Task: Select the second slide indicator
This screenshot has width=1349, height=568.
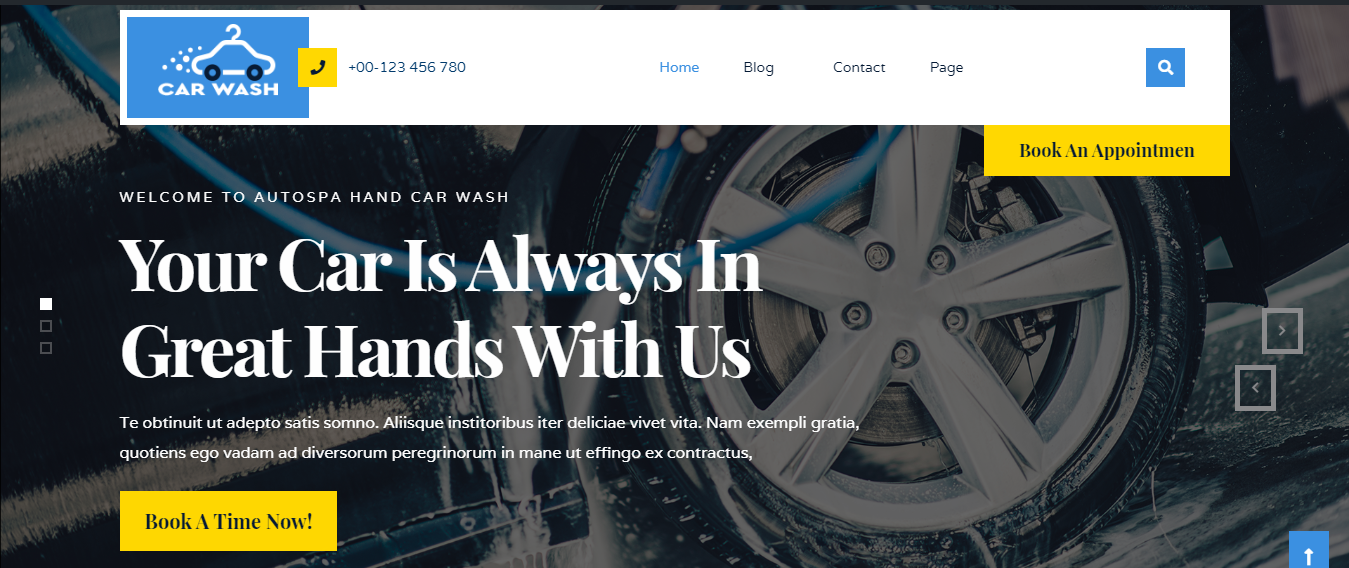Action: tap(46, 326)
